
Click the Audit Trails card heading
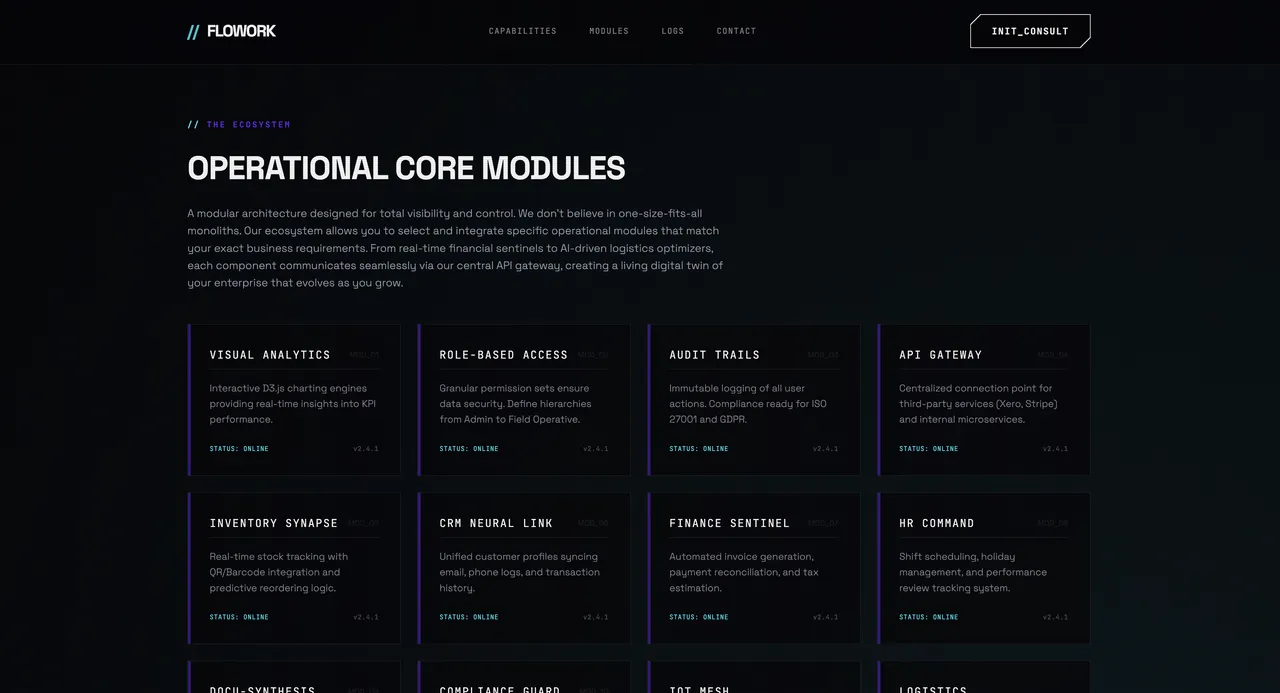coord(714,355)
